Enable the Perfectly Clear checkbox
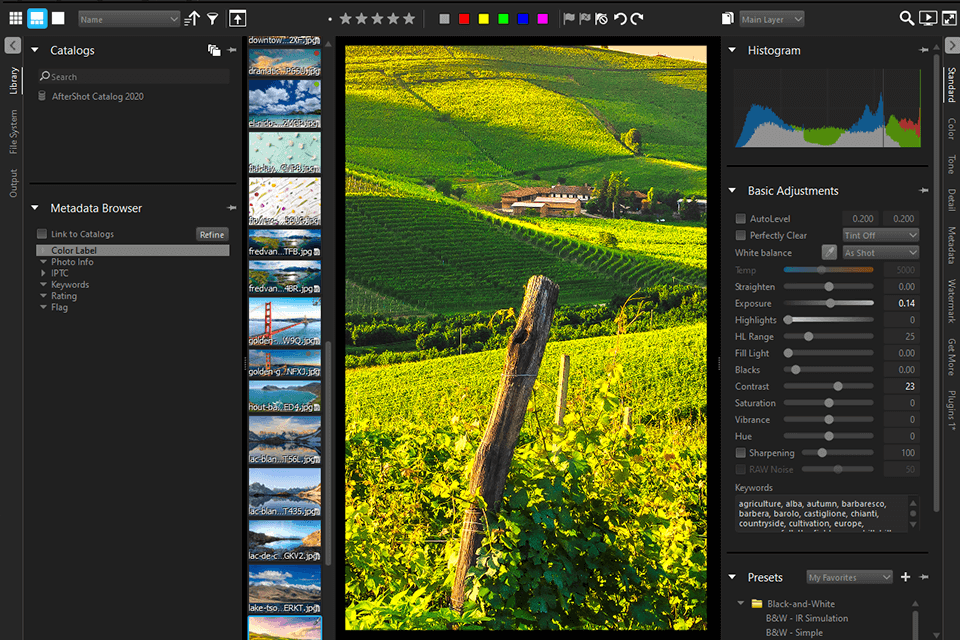The height and width of the screenshot is (640, 960). pos(740,235)
